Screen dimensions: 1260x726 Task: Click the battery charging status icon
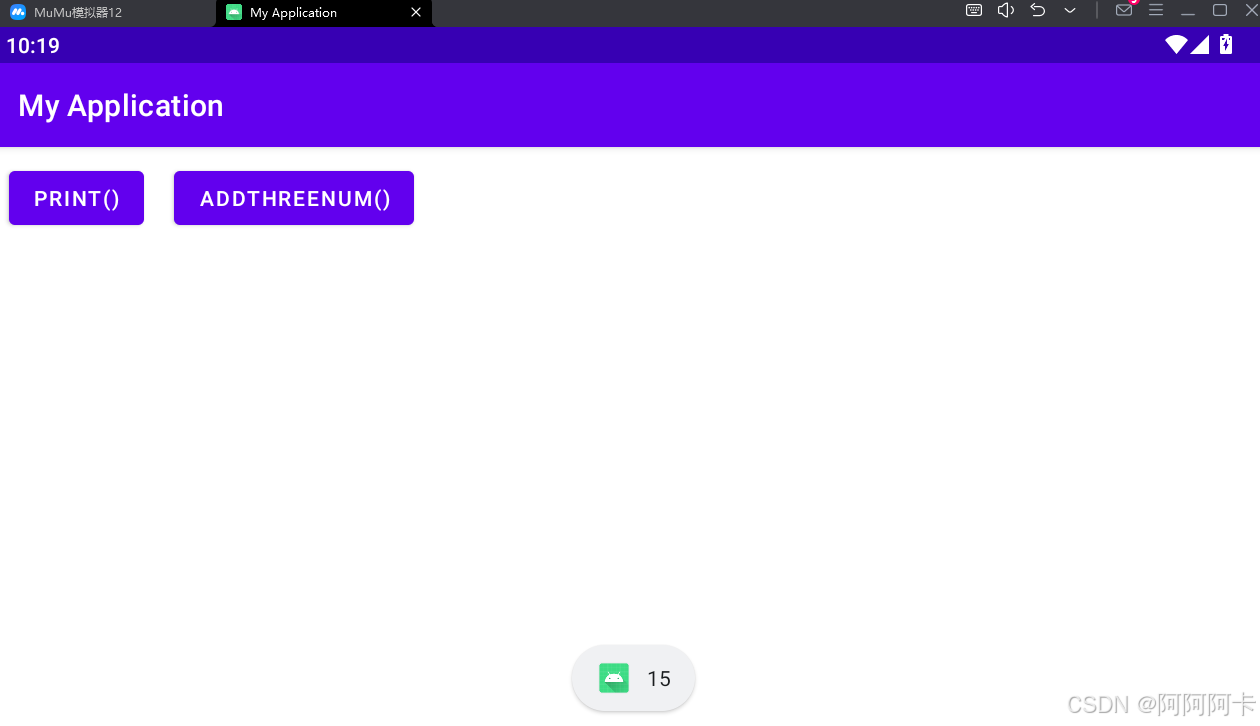click(1226, 44)
